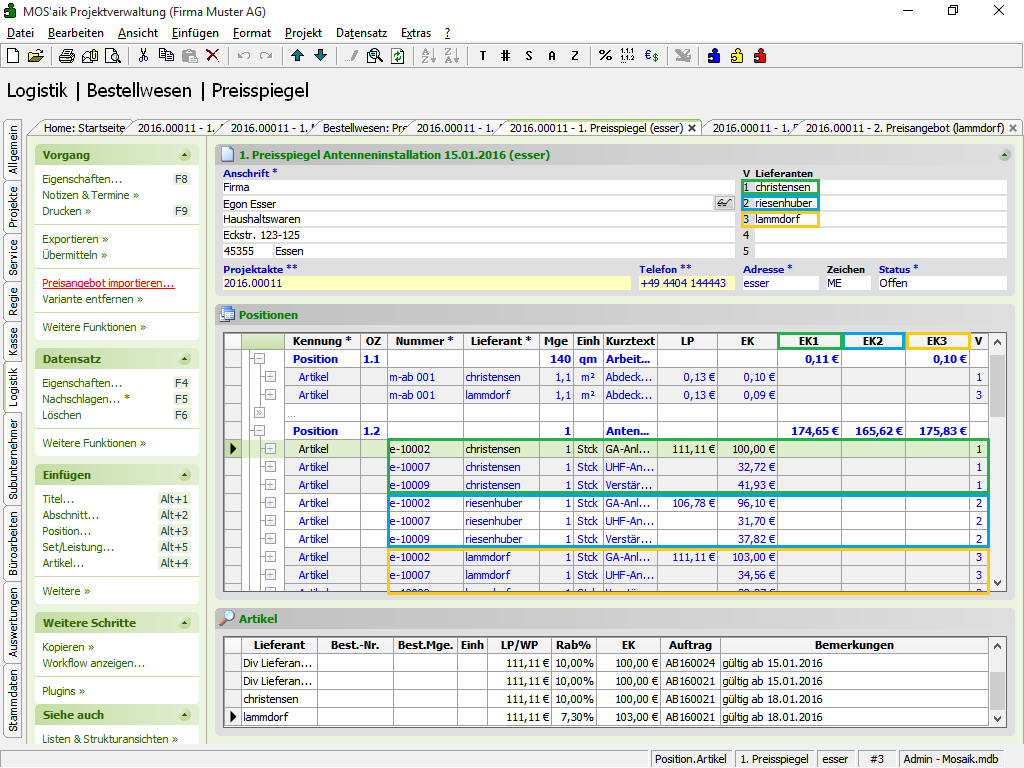Toggle the 'T' button in the toolbar

pos(482,56)
